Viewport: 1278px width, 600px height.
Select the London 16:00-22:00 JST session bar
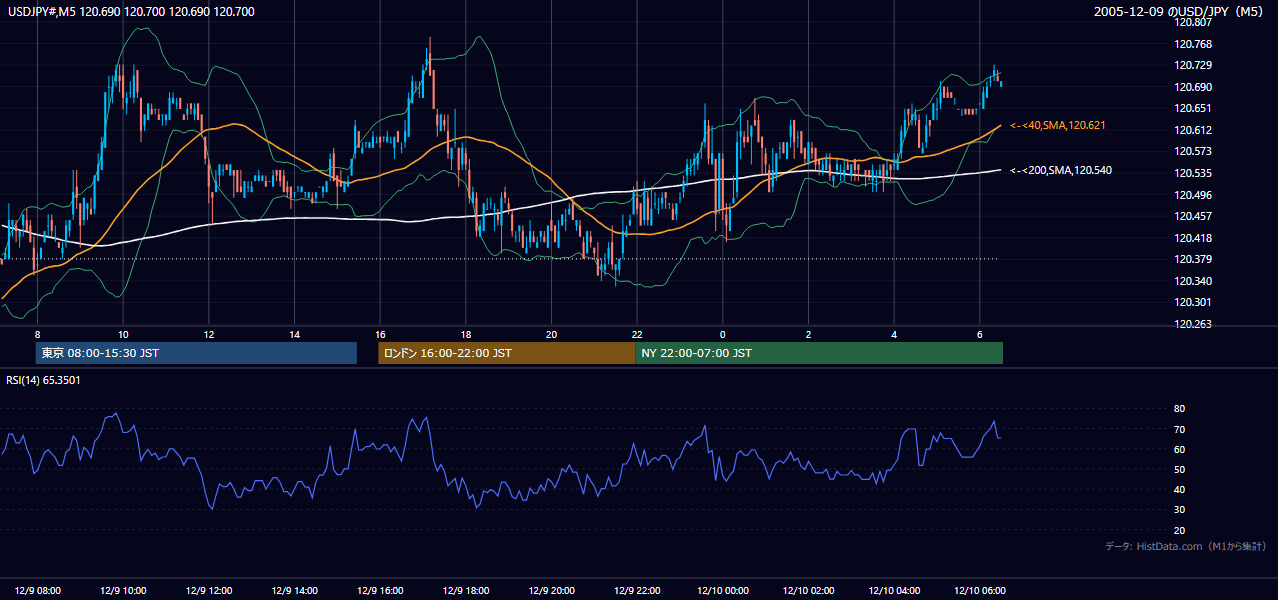coord(506,353)
